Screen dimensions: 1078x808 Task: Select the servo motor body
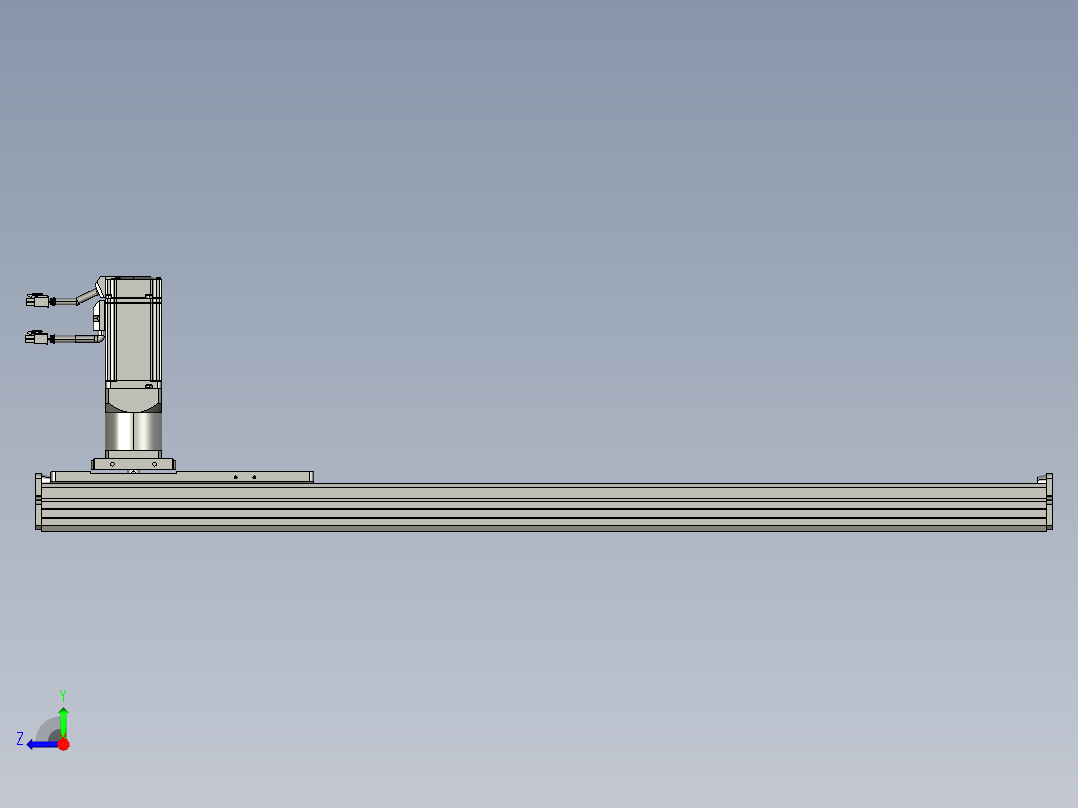point(133,331)
